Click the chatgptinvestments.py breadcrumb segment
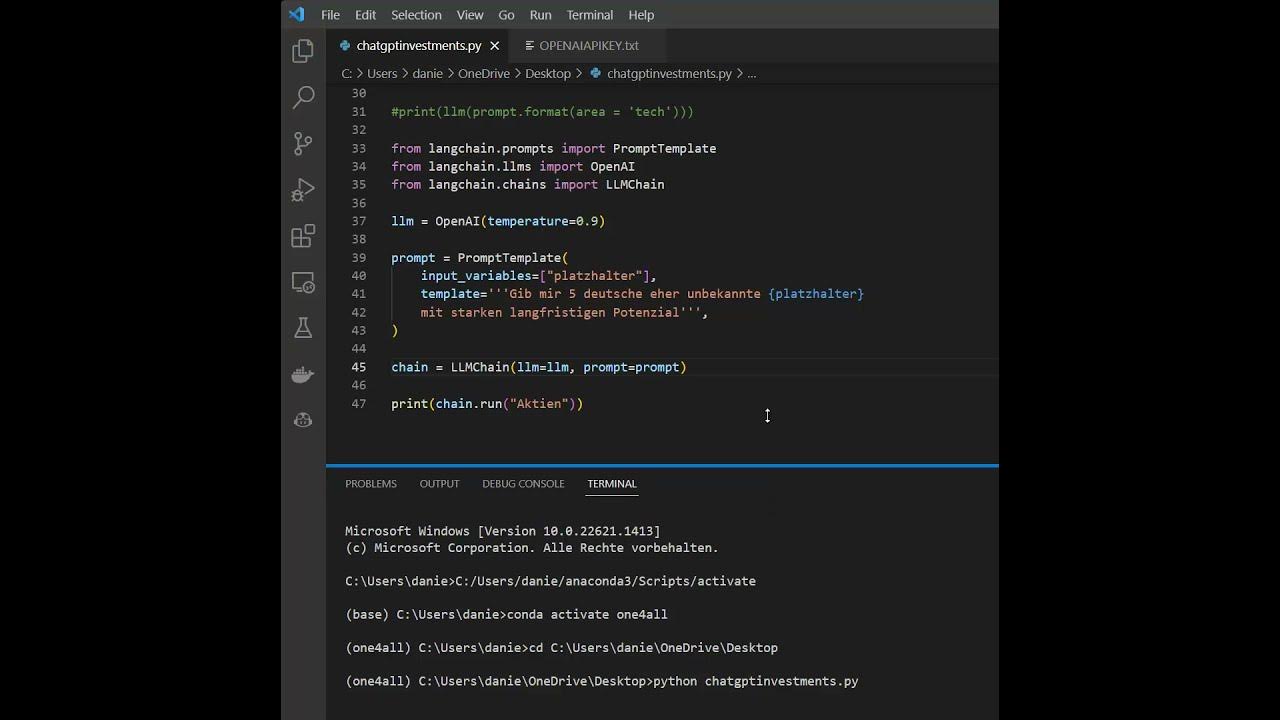 pos(669,74)
